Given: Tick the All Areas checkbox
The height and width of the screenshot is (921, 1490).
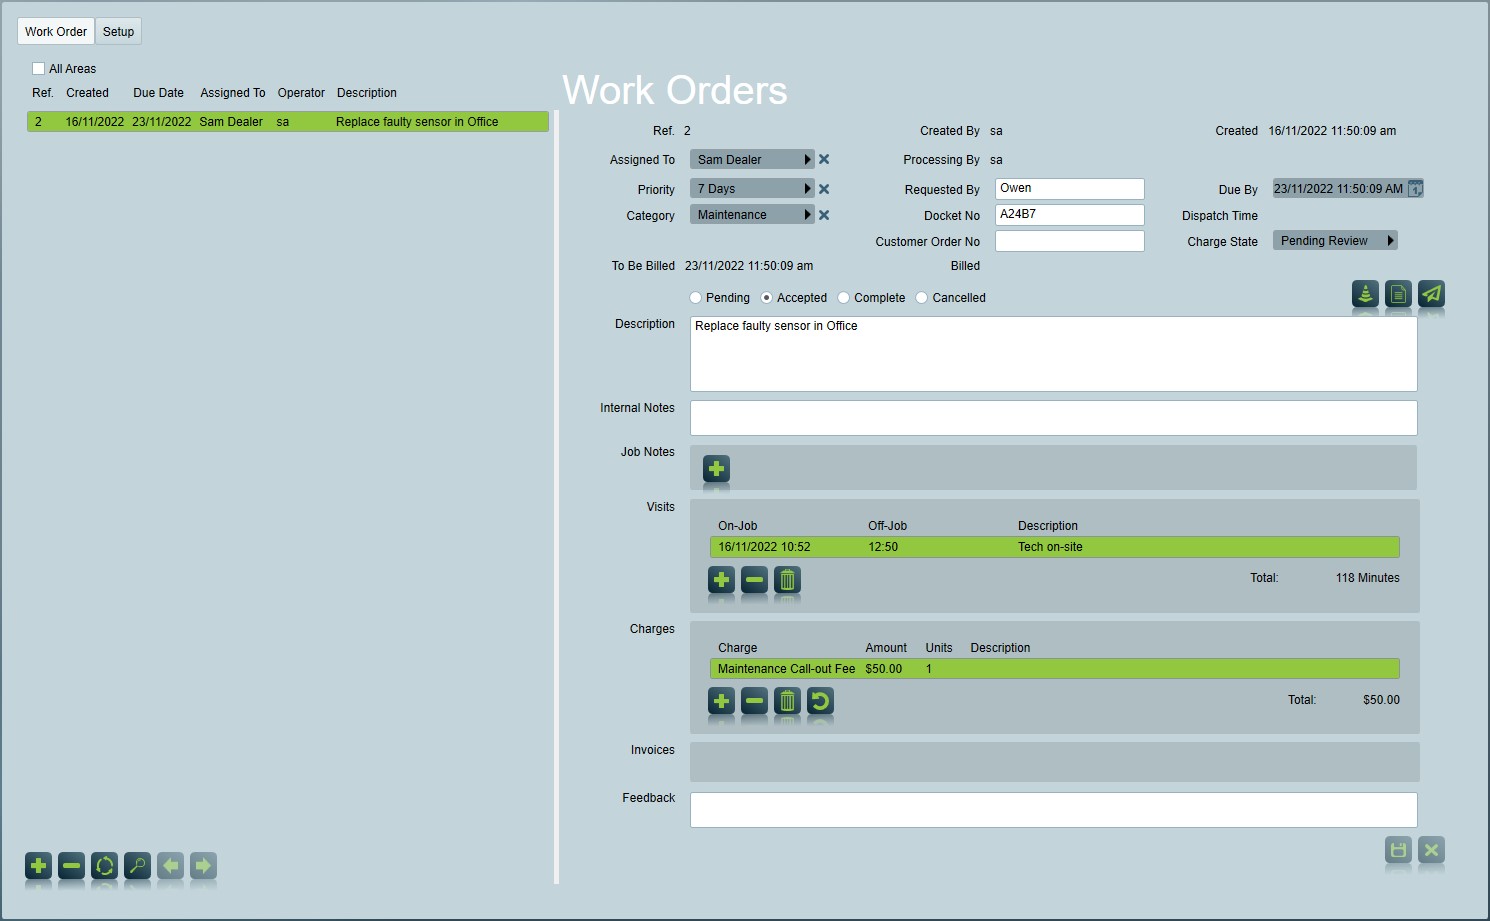Looking at the screenshot, I should (38, 69).
